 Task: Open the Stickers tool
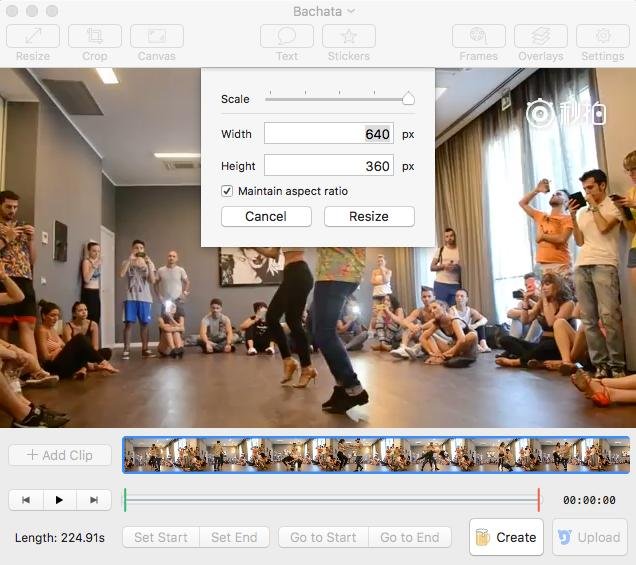349,36
